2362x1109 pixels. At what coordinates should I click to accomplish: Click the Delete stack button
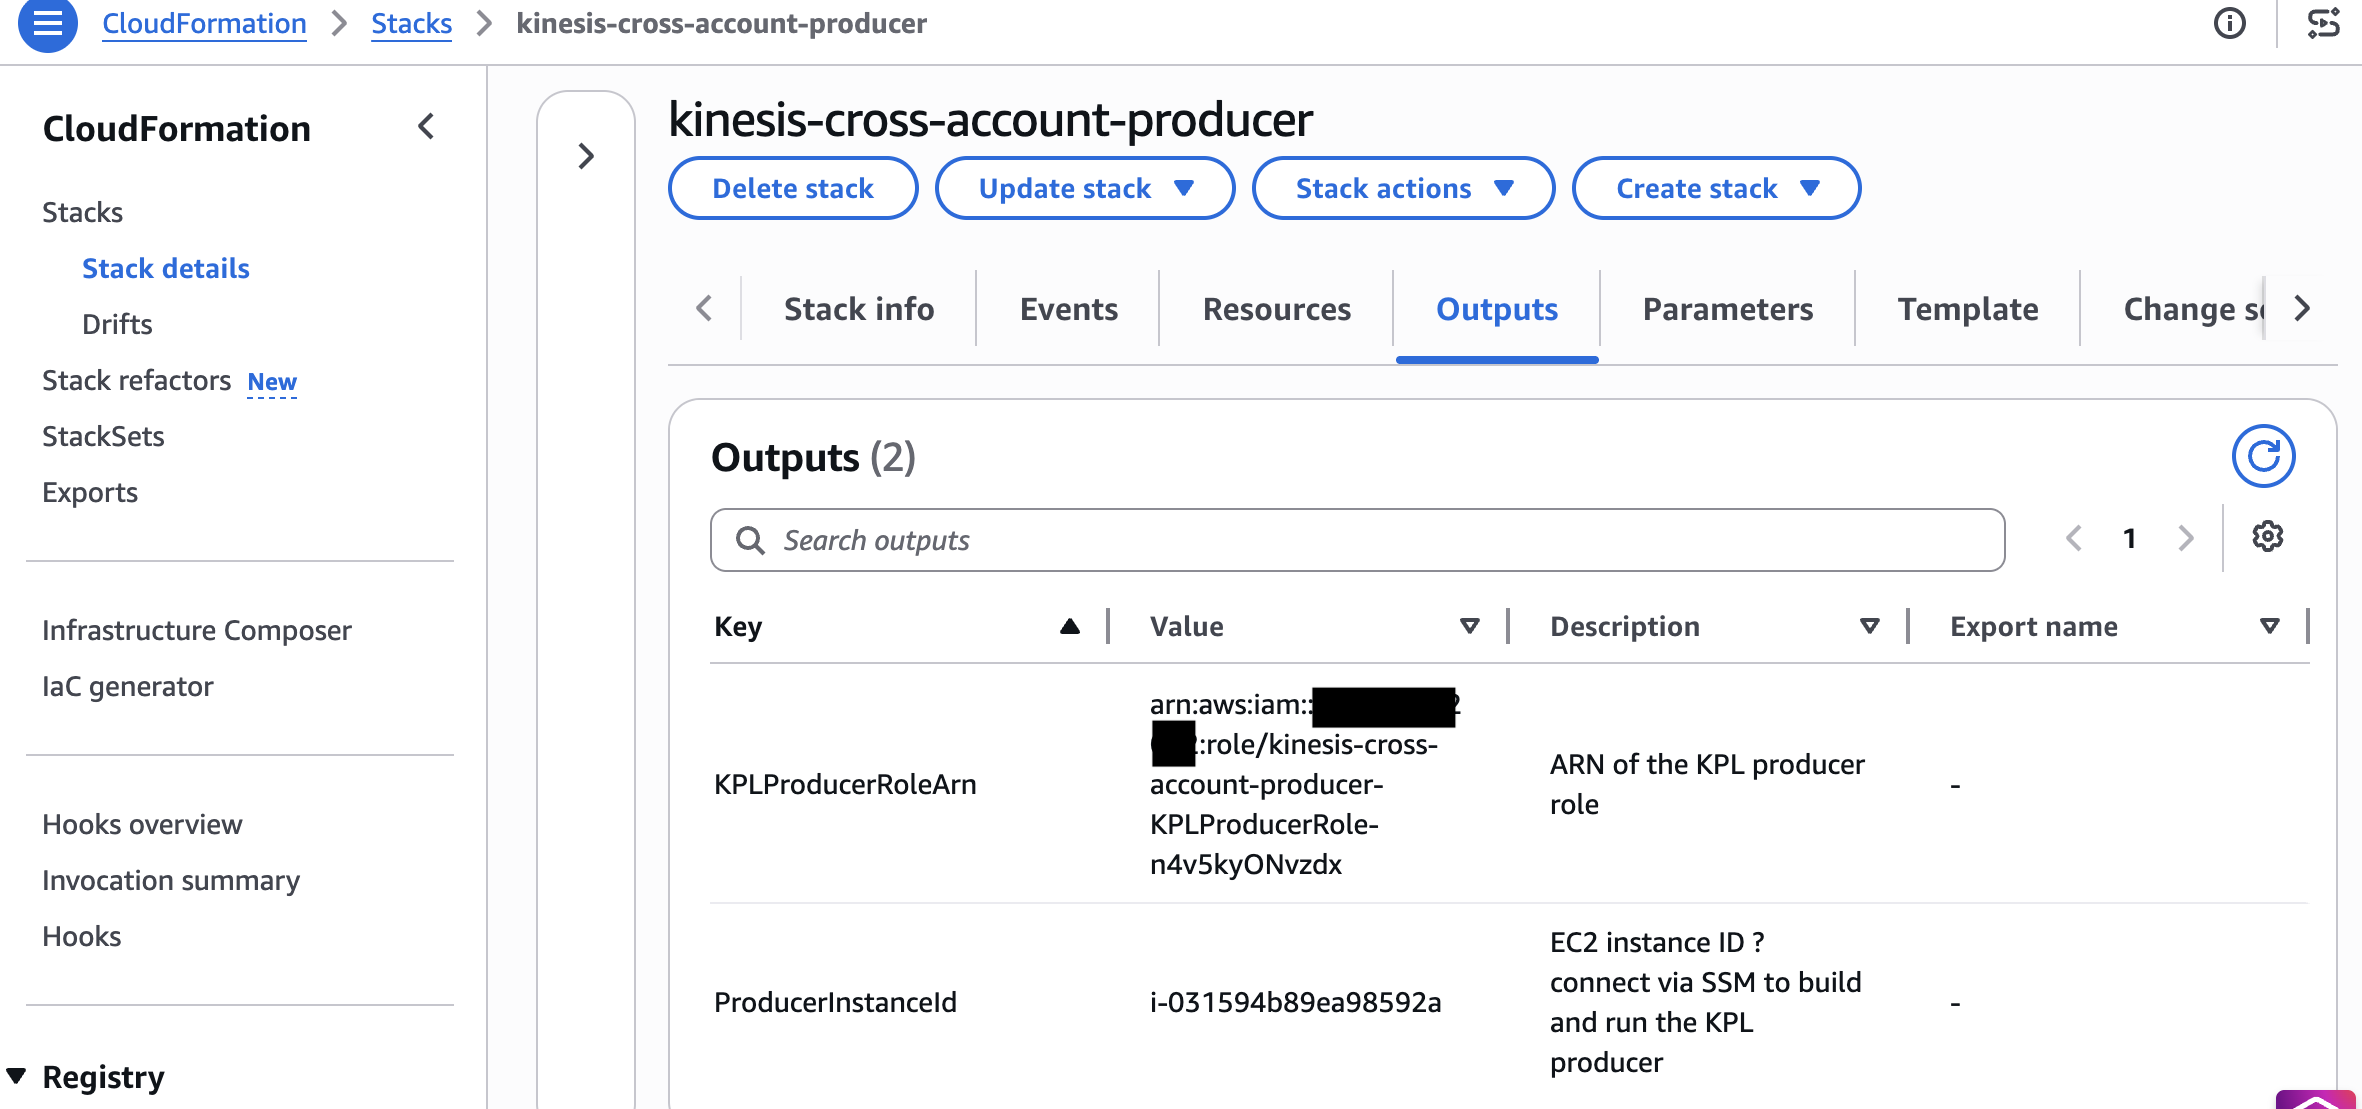tap(793, 188)
